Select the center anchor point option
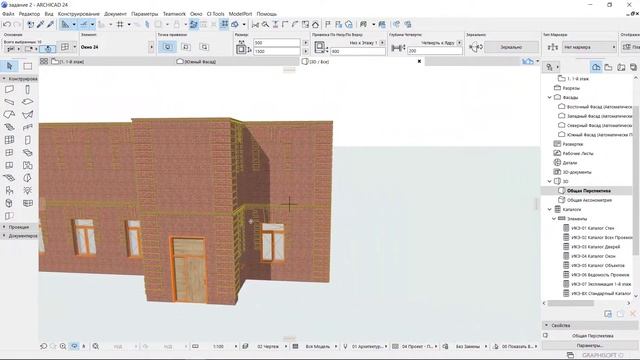Screen dimensions: 640x360 (167, 47)
